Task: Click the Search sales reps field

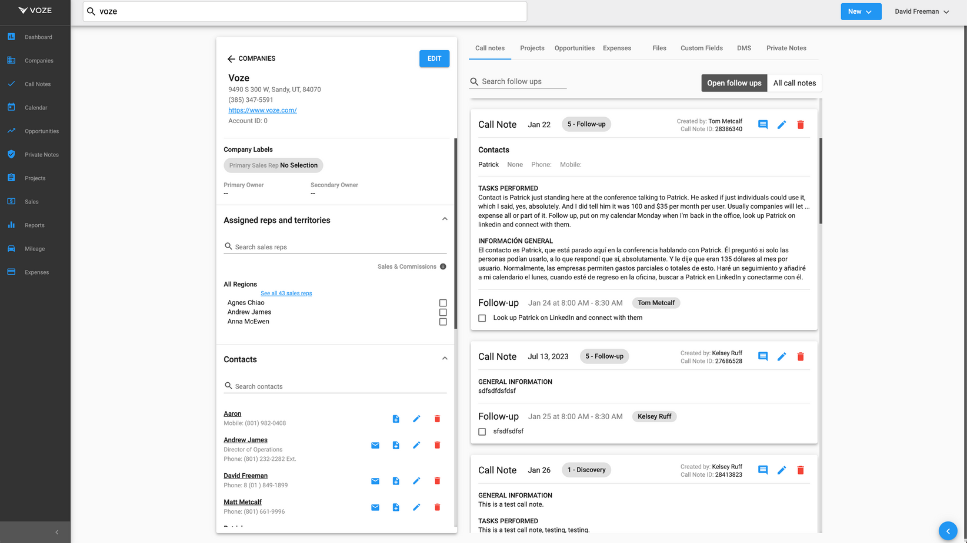Action: pyautogui.click(x=335, y=247)
